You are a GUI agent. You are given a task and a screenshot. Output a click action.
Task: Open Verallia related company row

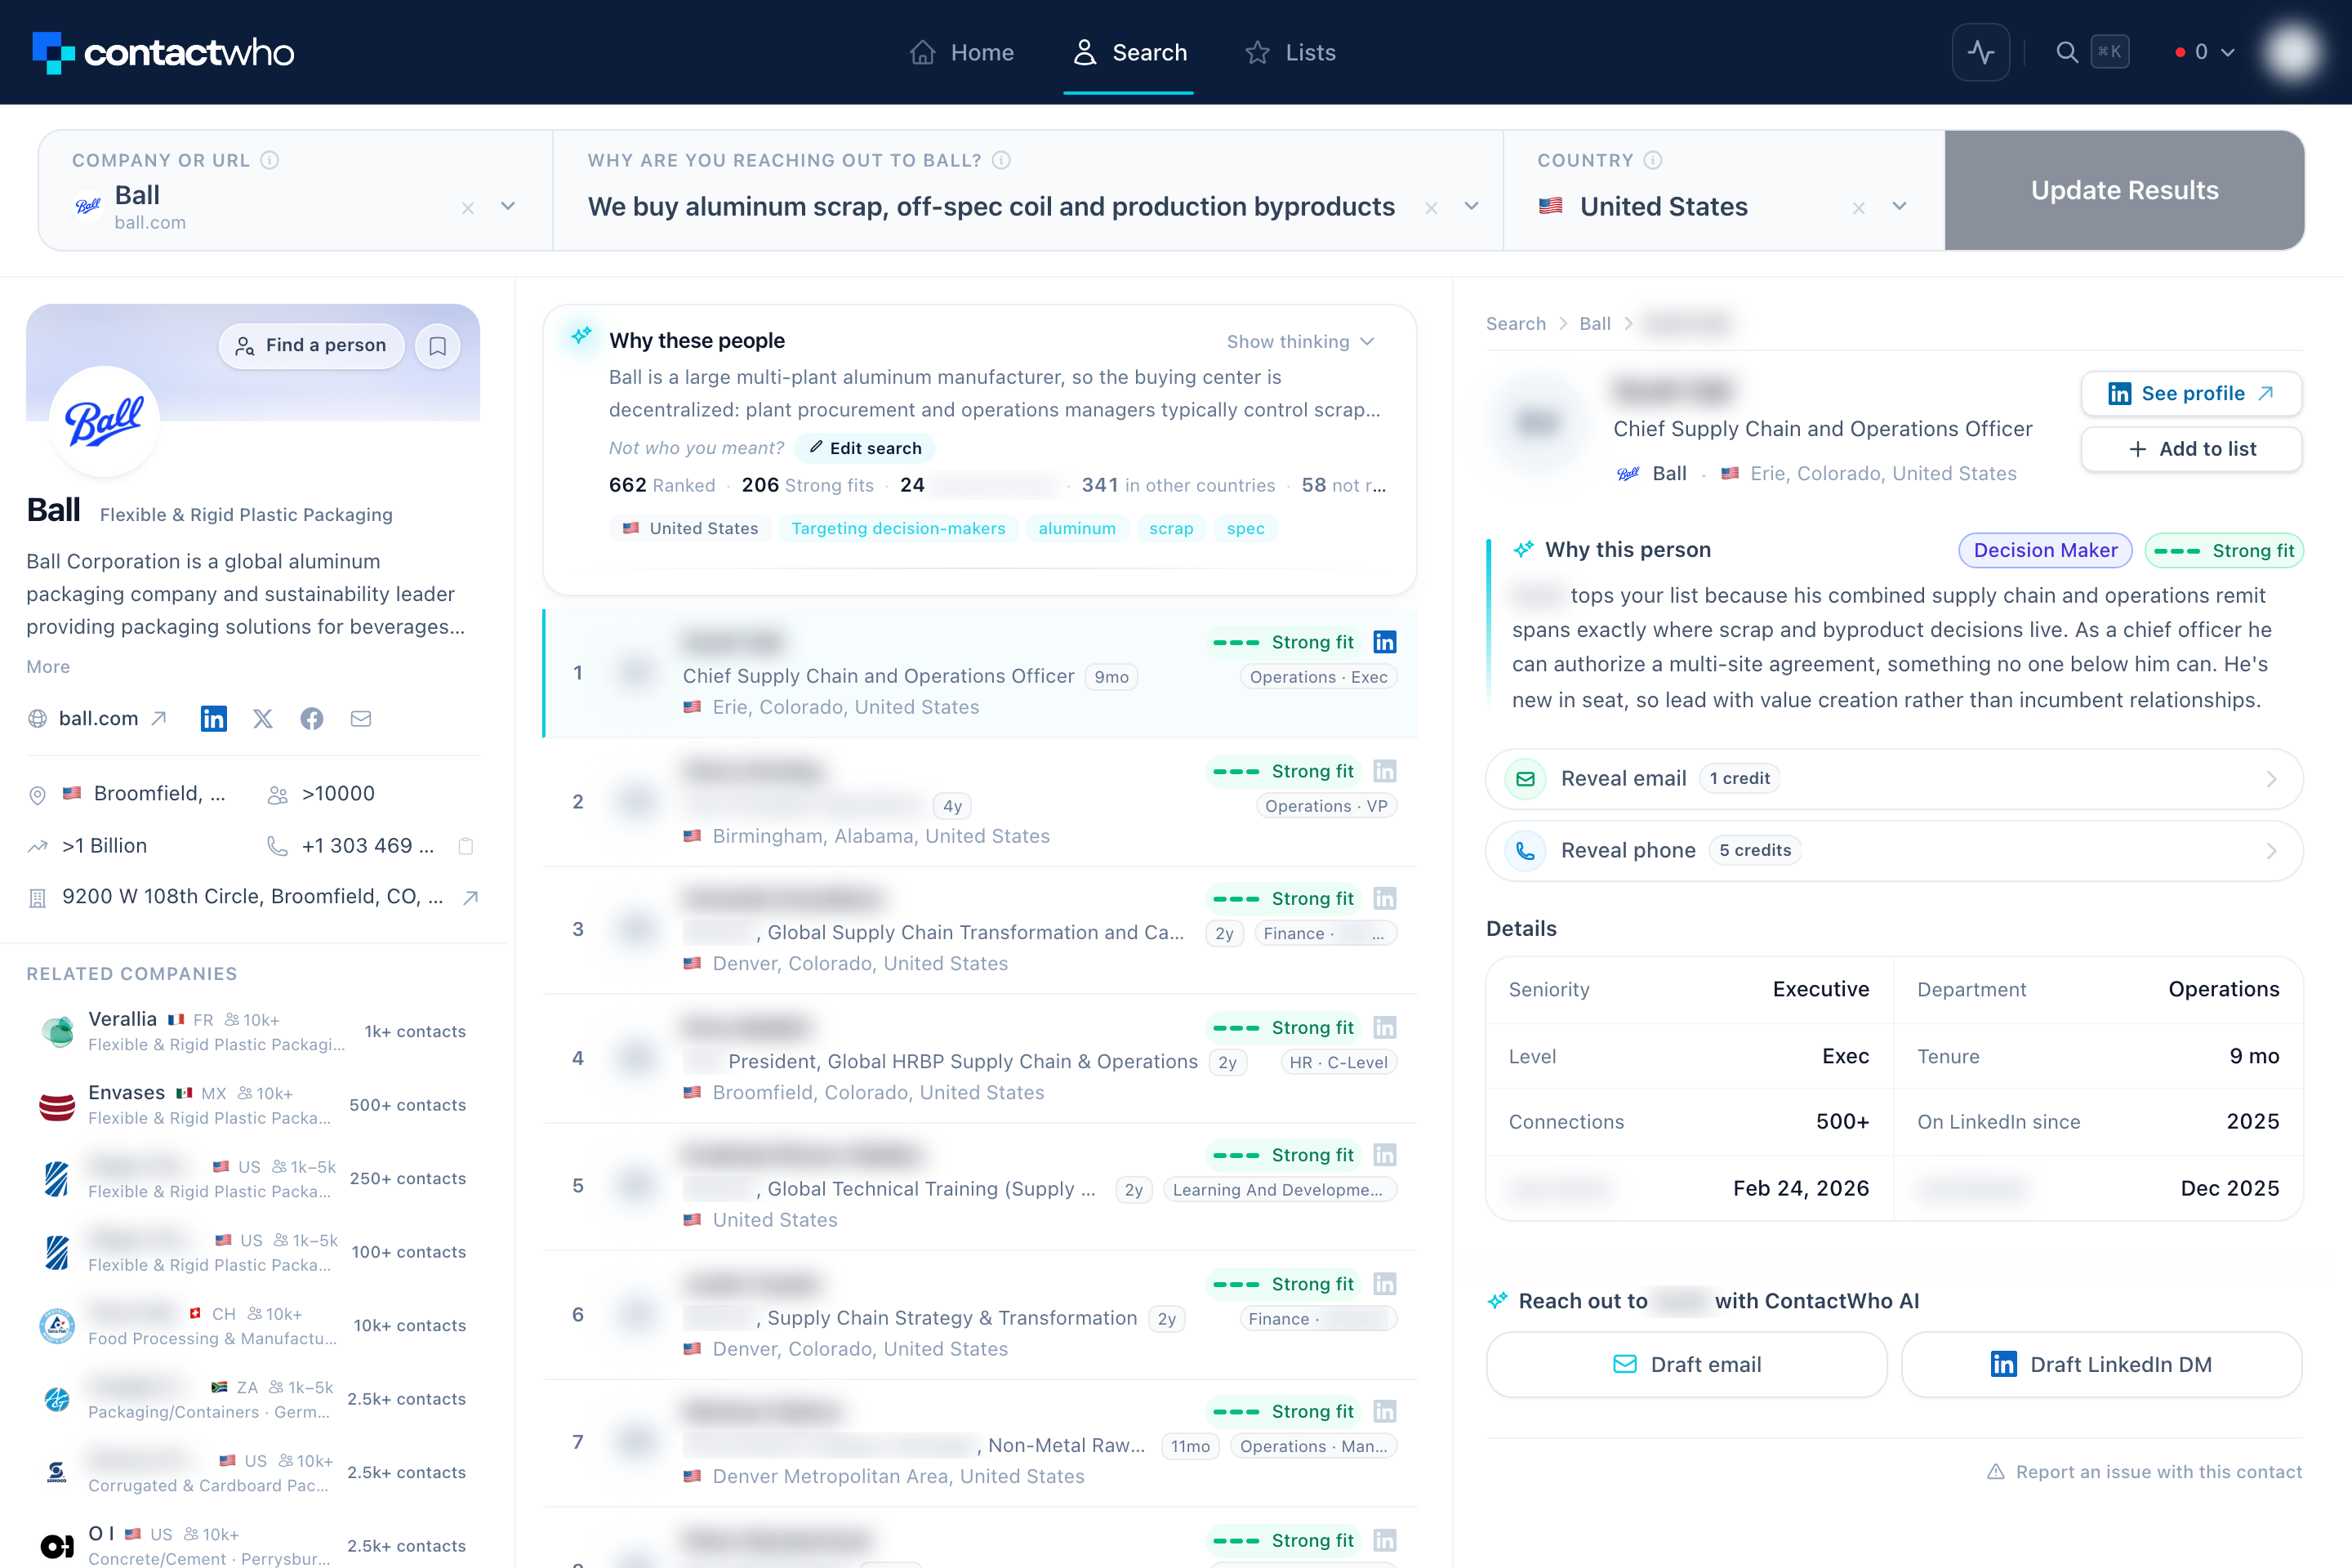point(252,1031)
